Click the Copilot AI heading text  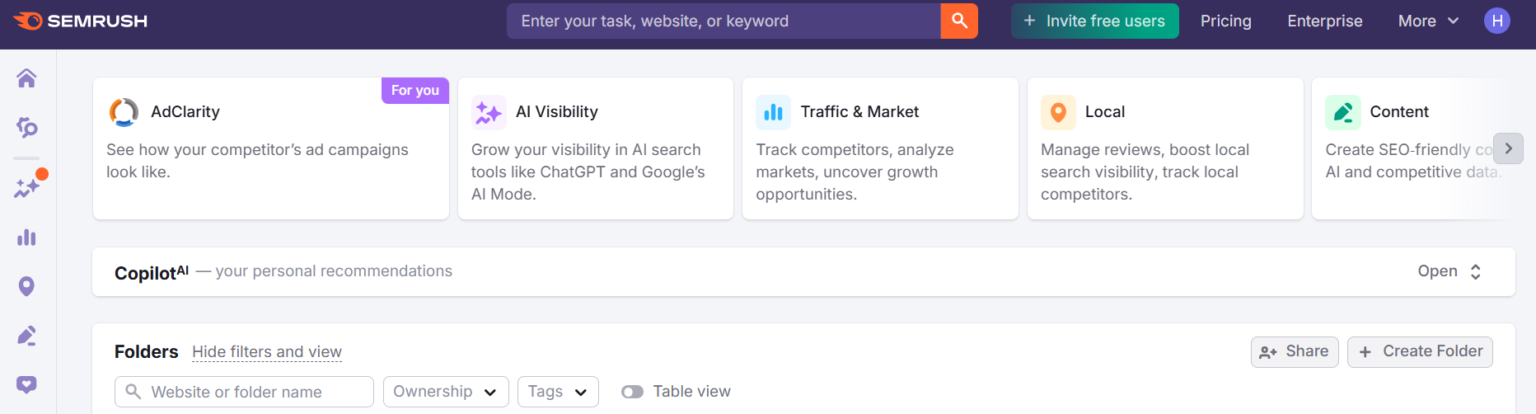coord(152,272)
